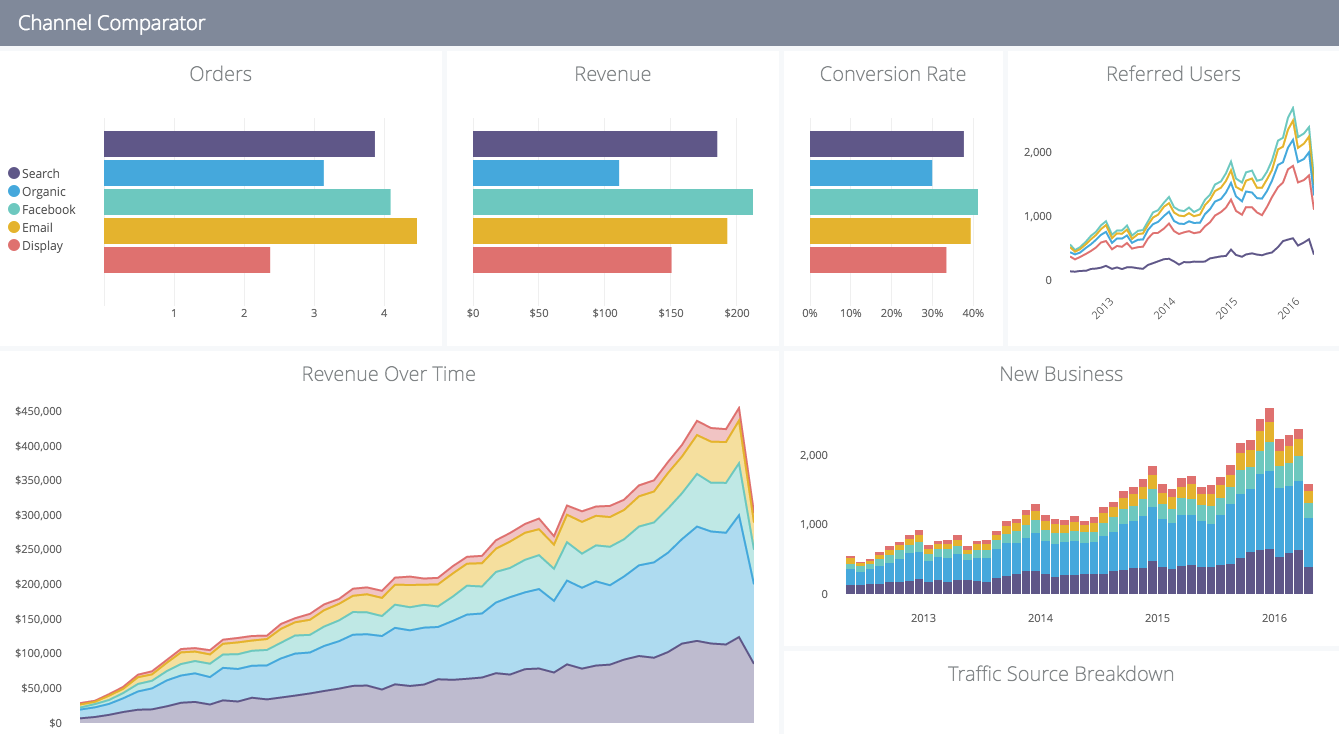Screen dimensions: 1339x734
Task: Click the purple Search legend swatch
Action: pos(12,173)
